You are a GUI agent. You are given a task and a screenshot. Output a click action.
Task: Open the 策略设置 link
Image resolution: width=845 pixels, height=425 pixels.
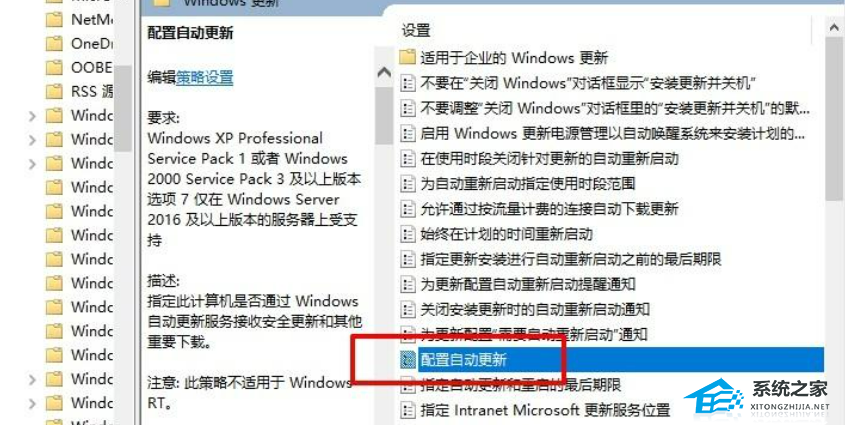[205, 78]
